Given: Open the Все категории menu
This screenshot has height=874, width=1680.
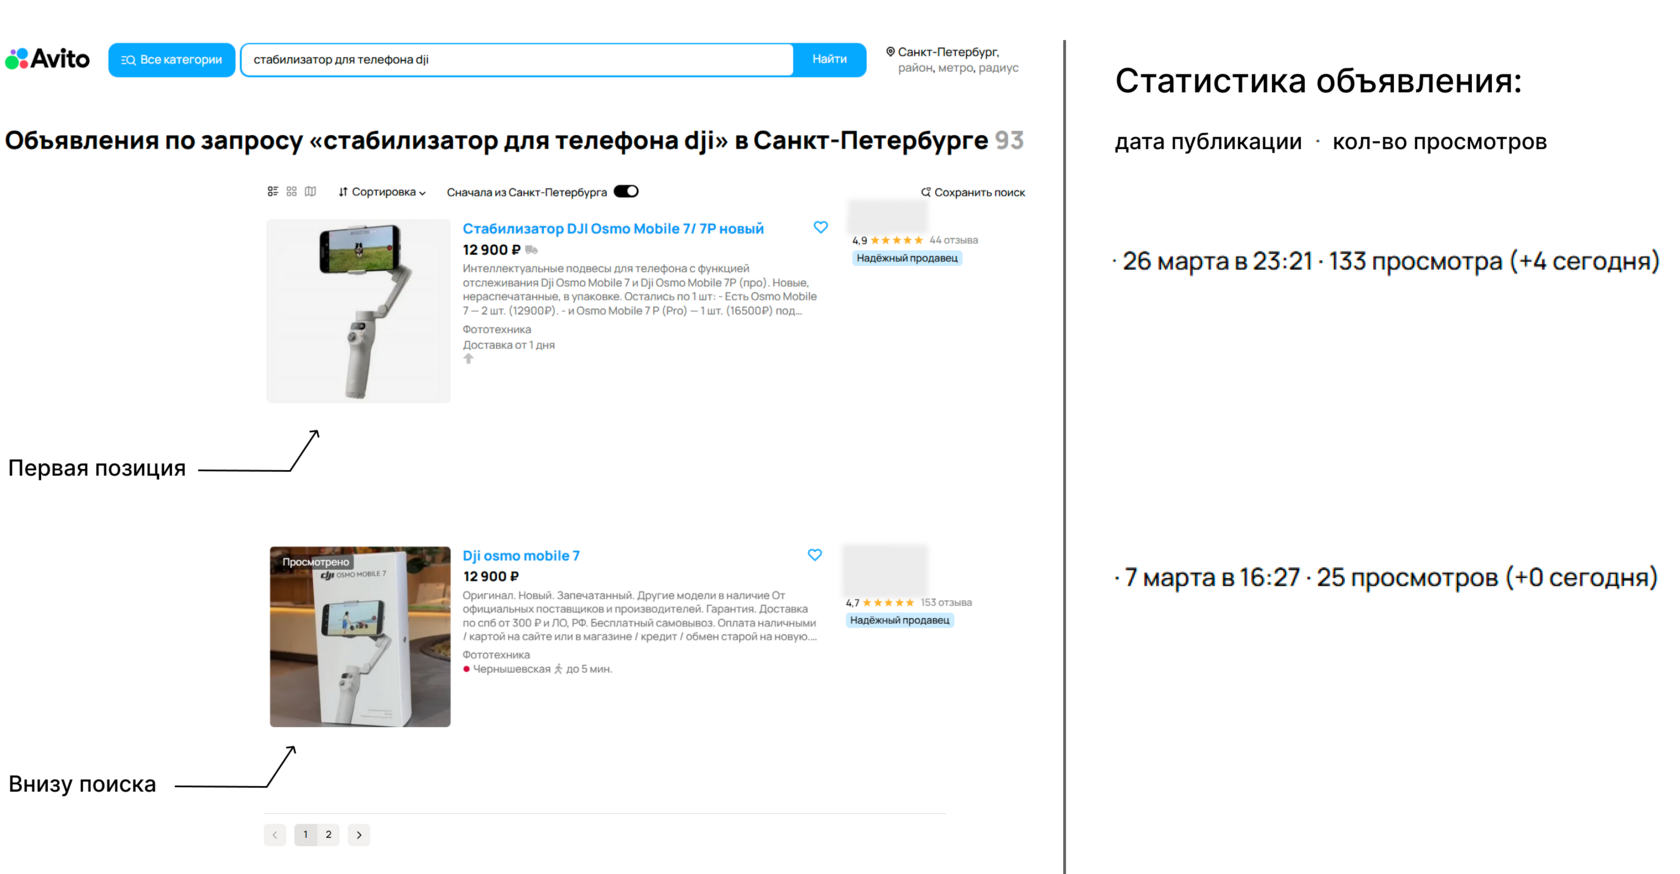Looking at the screenshot, I should (x=172, y=60).
